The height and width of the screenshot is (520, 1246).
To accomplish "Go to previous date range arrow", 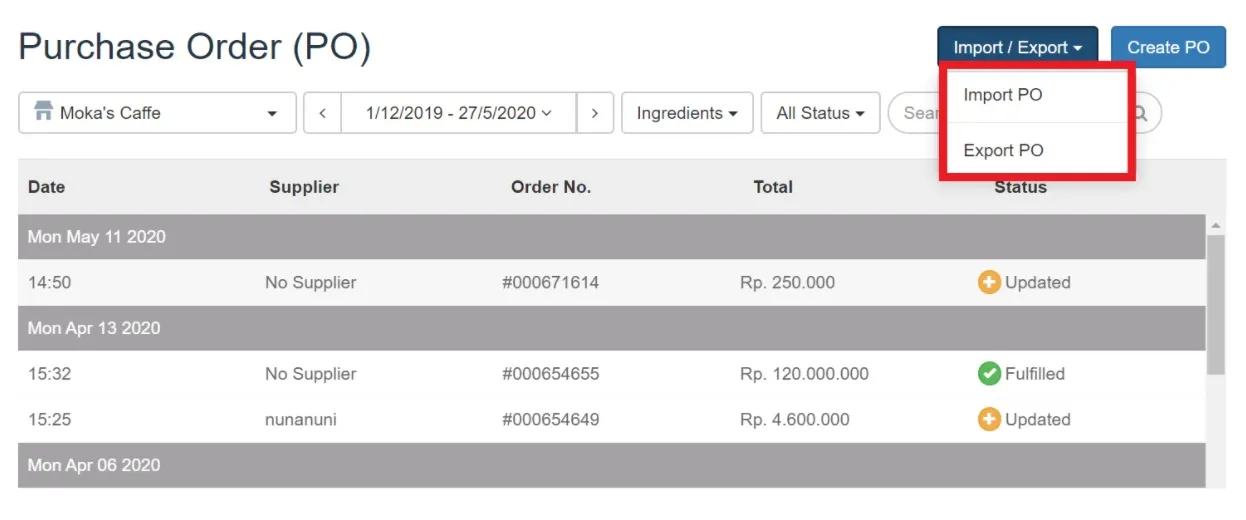I will (322, 113).
